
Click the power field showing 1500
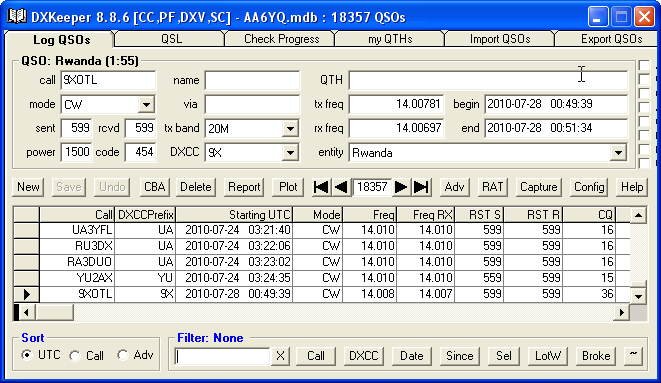pyautogui.click(x=76, y=152)
